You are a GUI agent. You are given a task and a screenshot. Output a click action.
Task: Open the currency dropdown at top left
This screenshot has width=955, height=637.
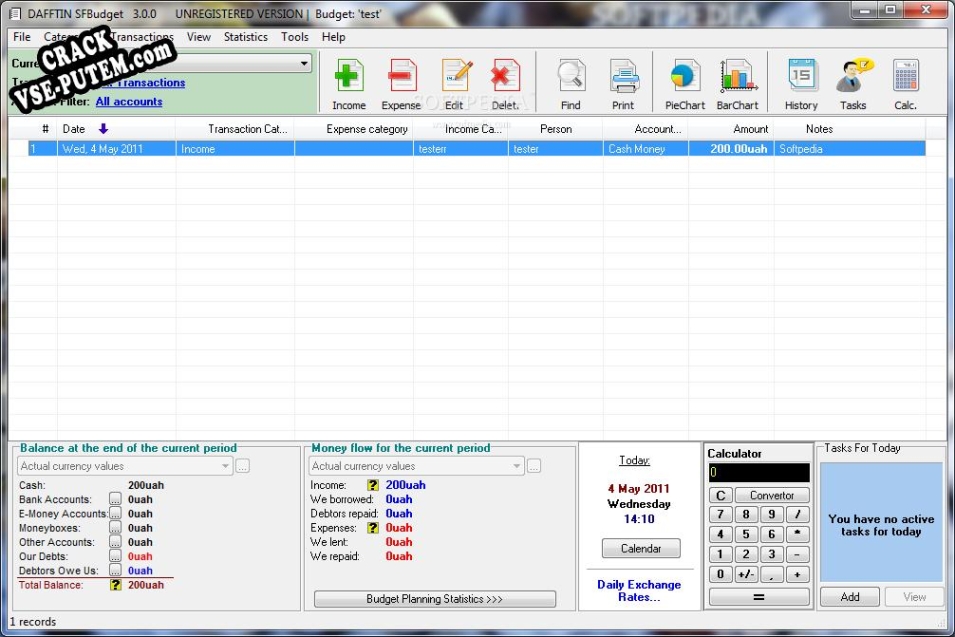click(304, 63)
